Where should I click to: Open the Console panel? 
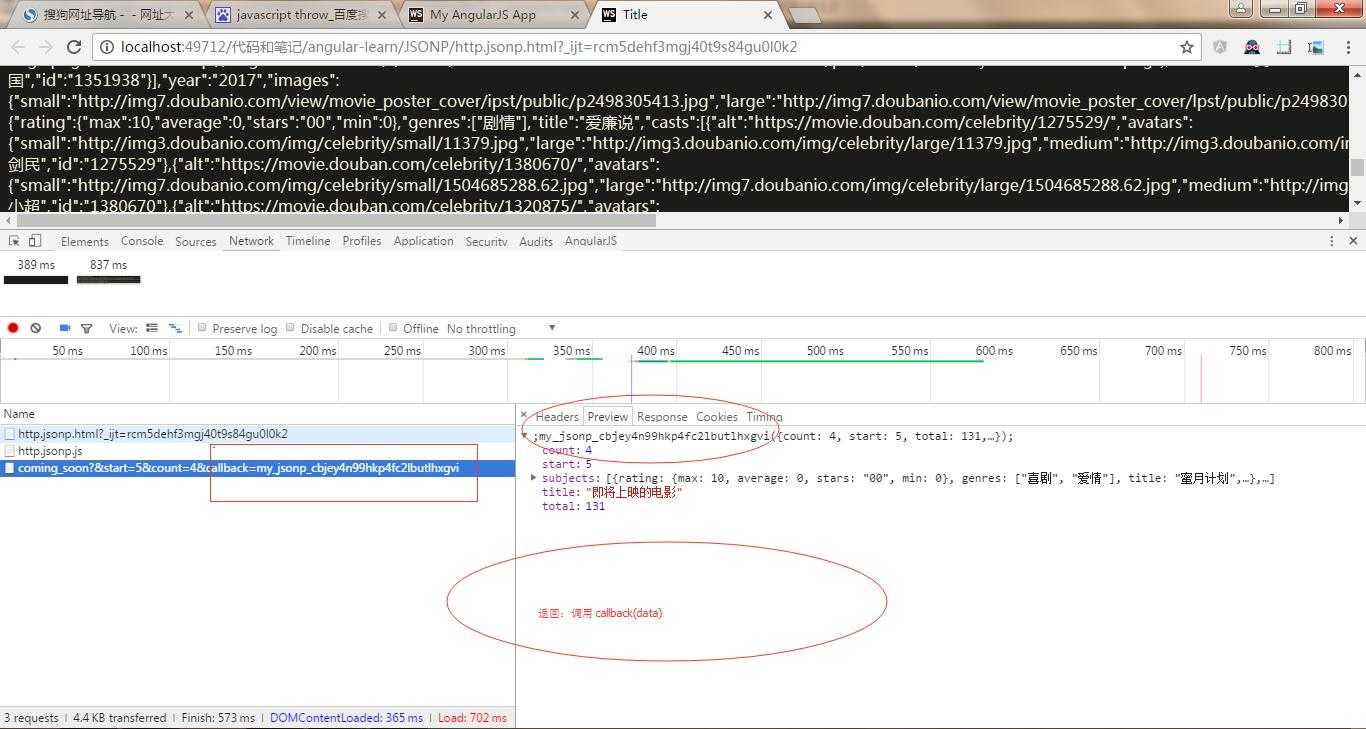tap(142, 241)
